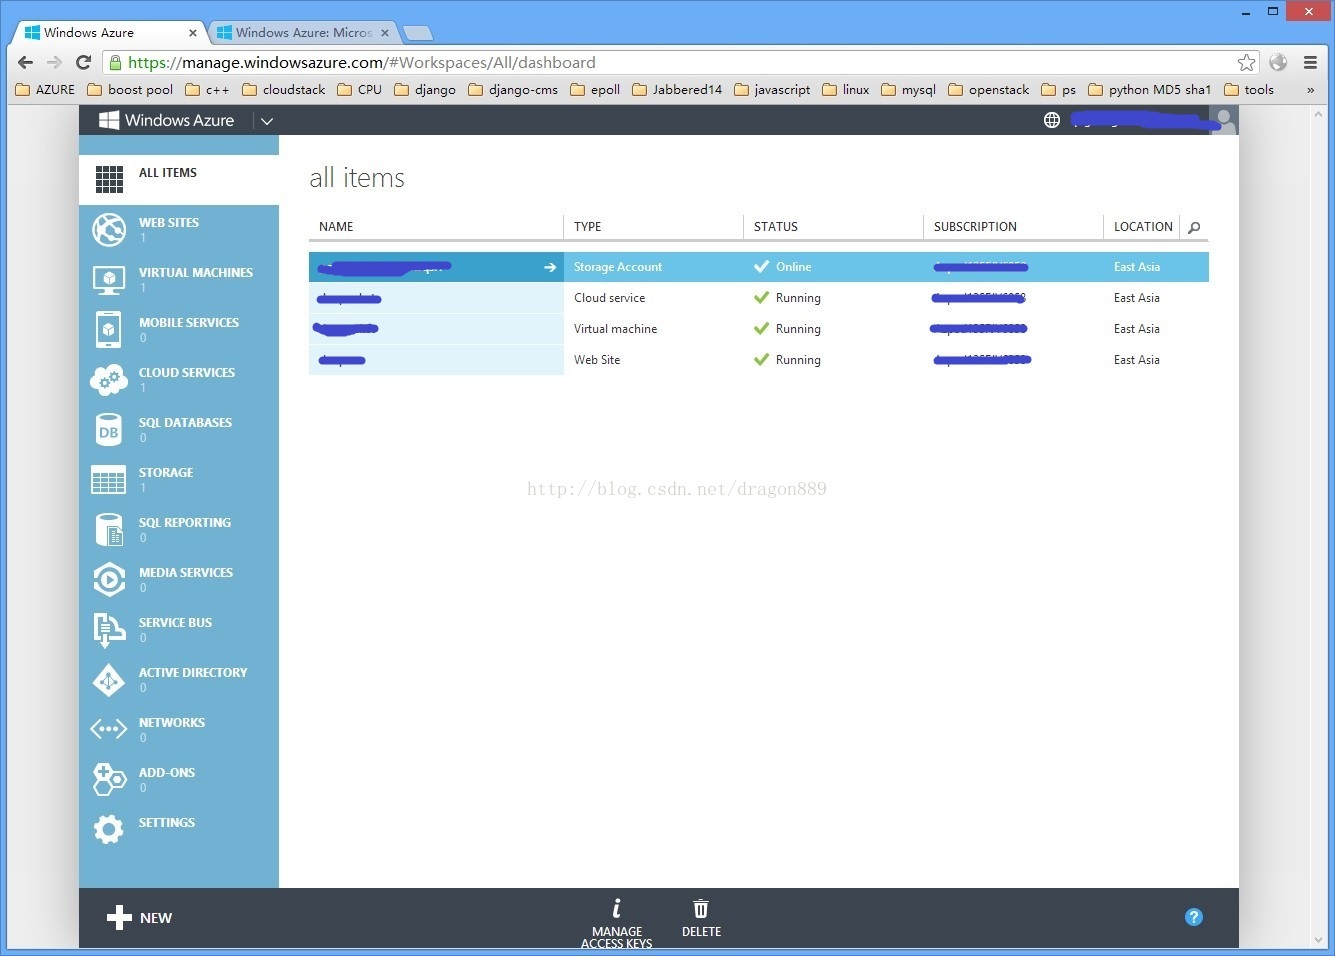Image resolution: width=1335 pixels, height=956 pixels.
Task: Expand Windows Azure header dropdown chevron
Action: pos(266,121)
